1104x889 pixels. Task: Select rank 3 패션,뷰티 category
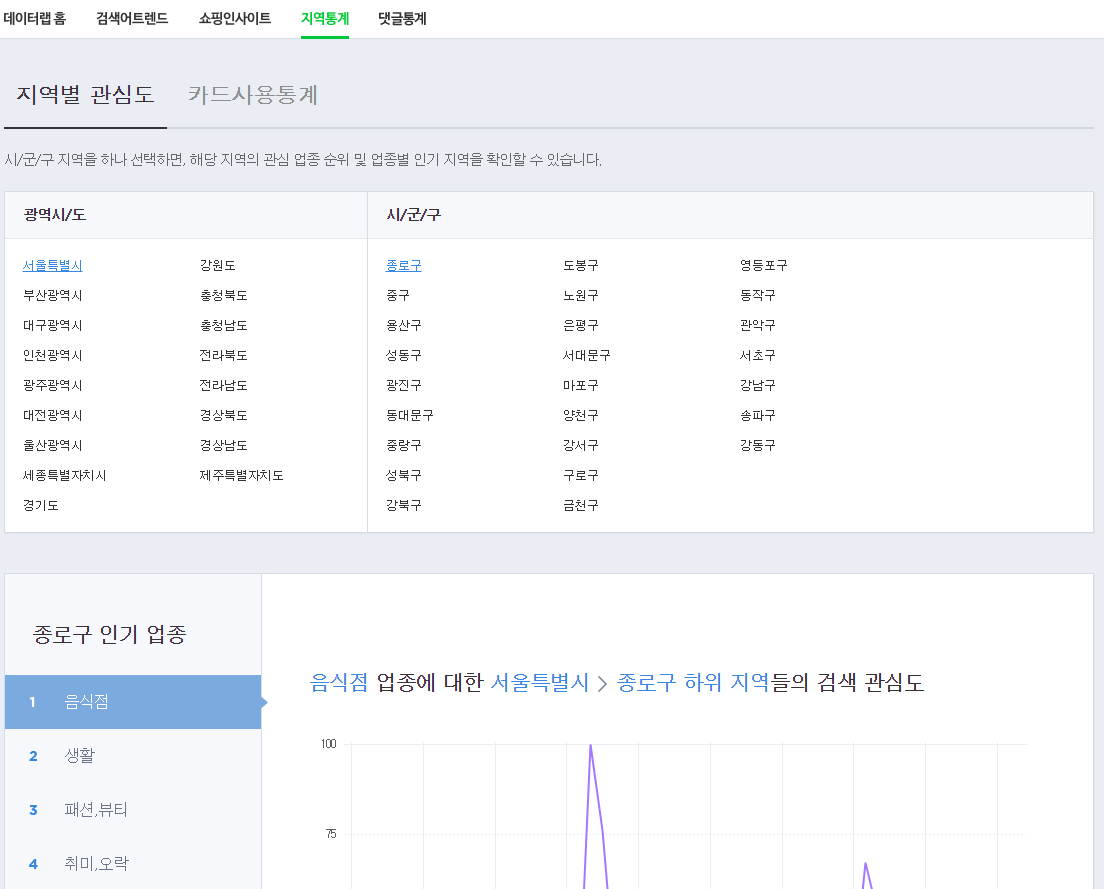(133, 809)
